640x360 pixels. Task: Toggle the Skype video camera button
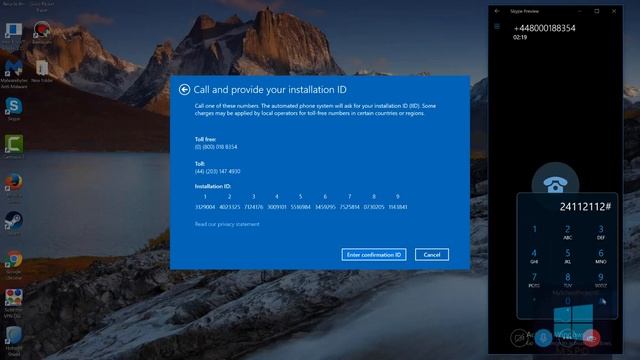[x=519, y=338]
